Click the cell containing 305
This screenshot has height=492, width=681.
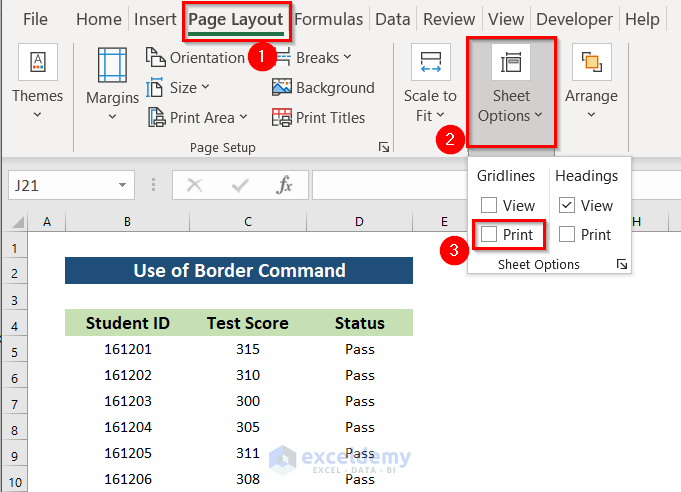[x=248, y=427]
